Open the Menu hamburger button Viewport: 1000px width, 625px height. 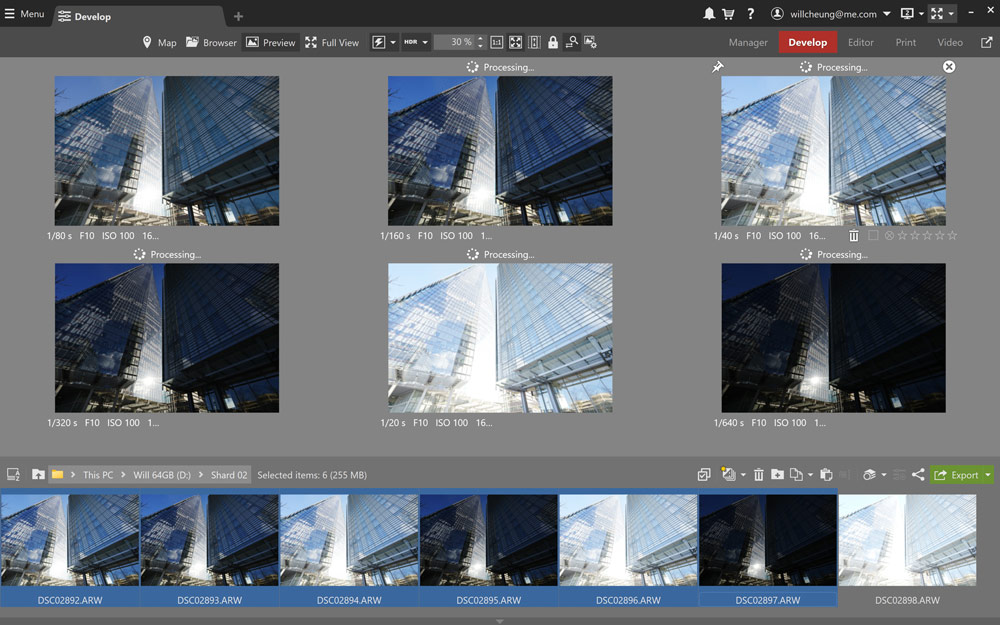coord(24,13)
